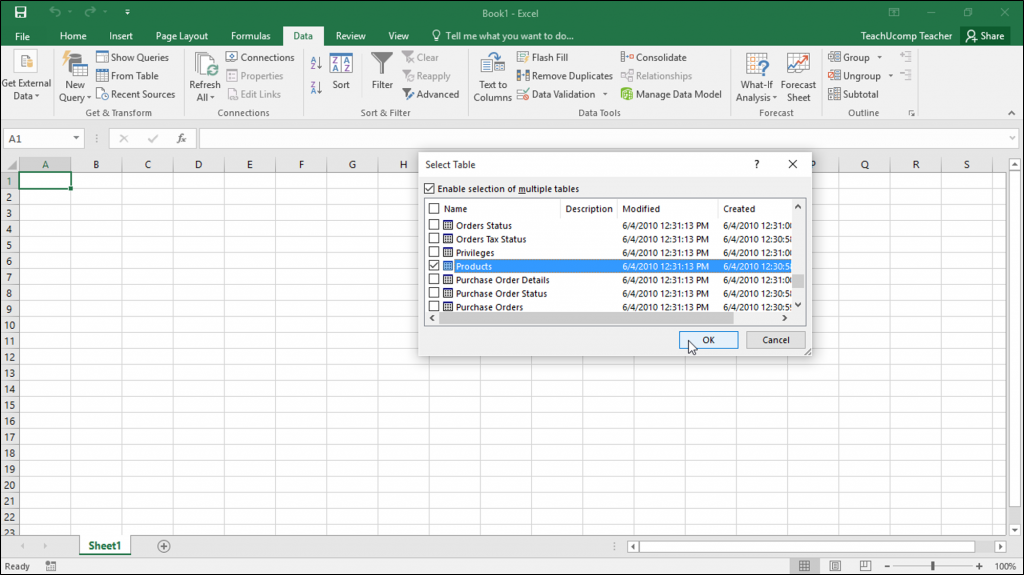Check the Purchase Orders table checkbox
The image size is (1024, 575).
pyautogui.click(x=434, y=307)
